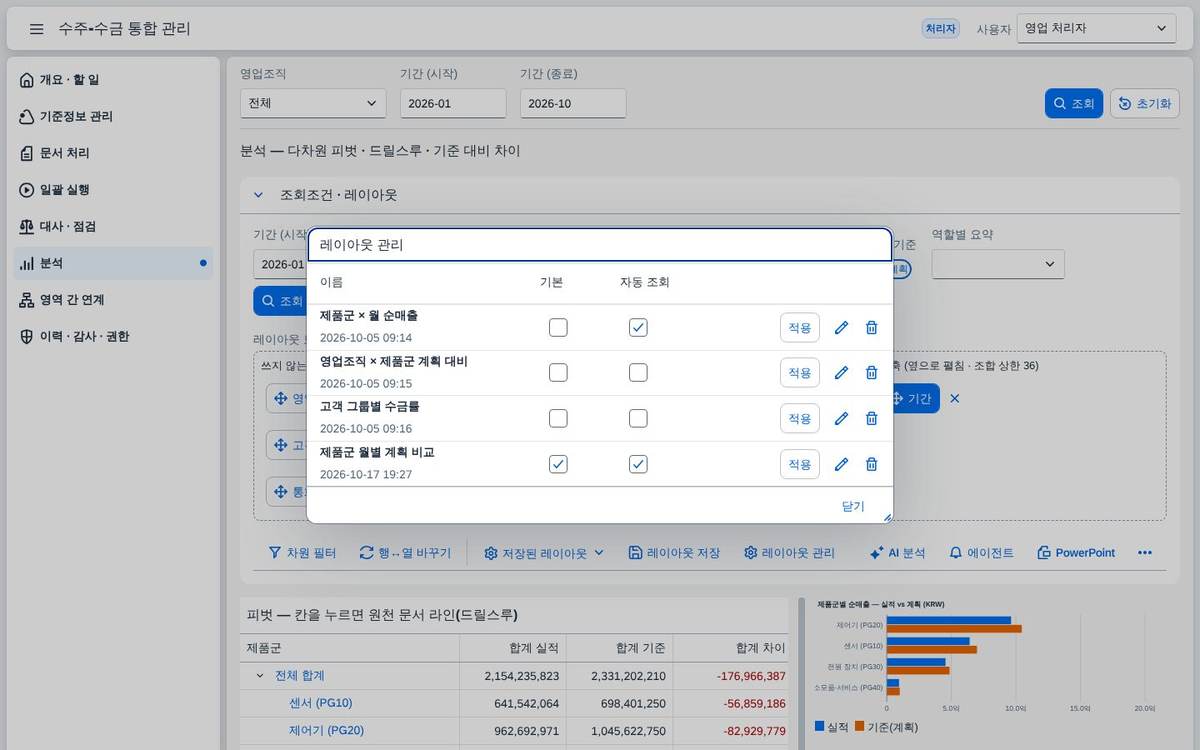Toggle 자동 조회 for 영업조직 × 제품군 계획 대비
1200x750 pixels.
[638, 372]
